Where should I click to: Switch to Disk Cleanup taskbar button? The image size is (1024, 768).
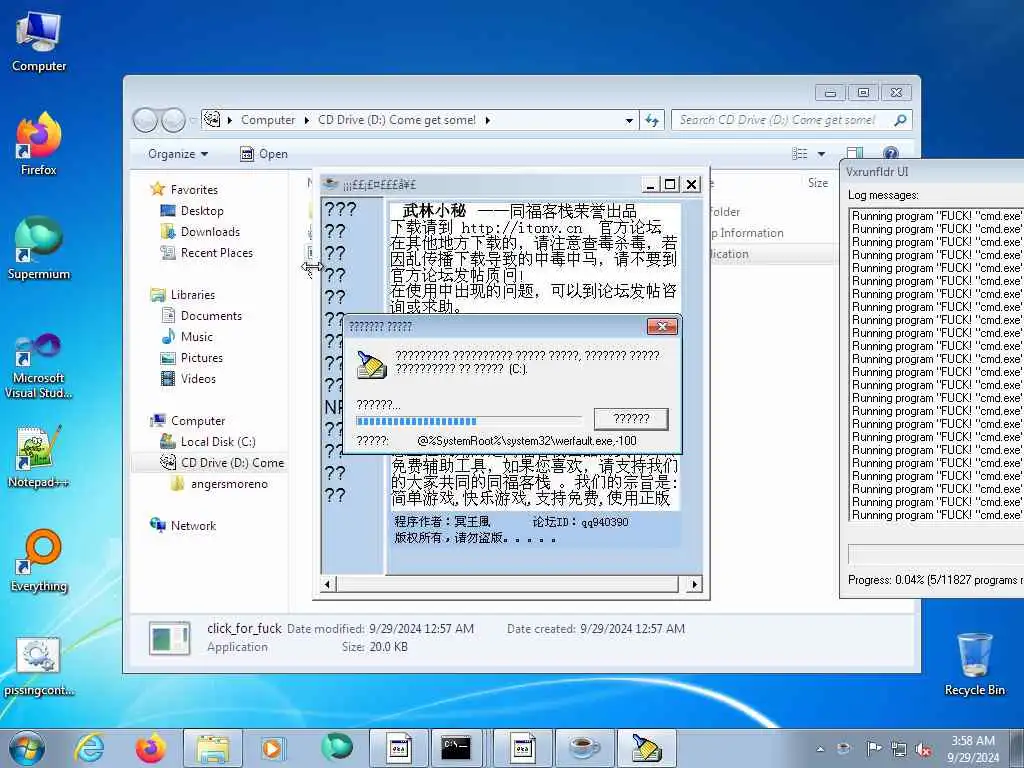(x=646, y=748)
